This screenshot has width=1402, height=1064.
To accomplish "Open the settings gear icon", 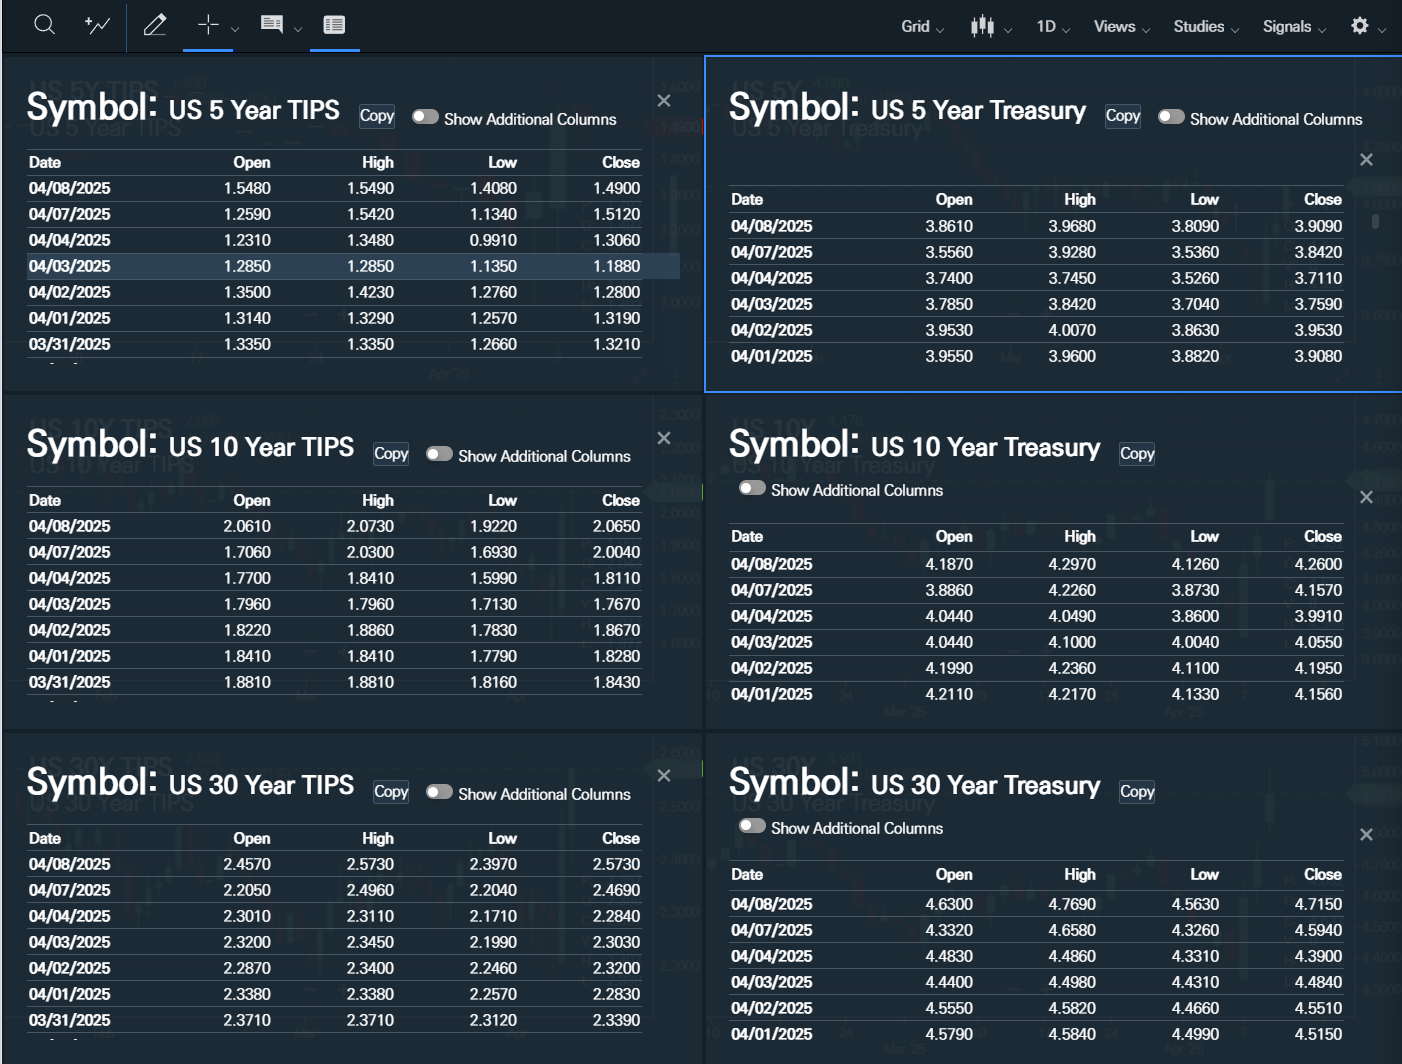I will click(1359, 26).
